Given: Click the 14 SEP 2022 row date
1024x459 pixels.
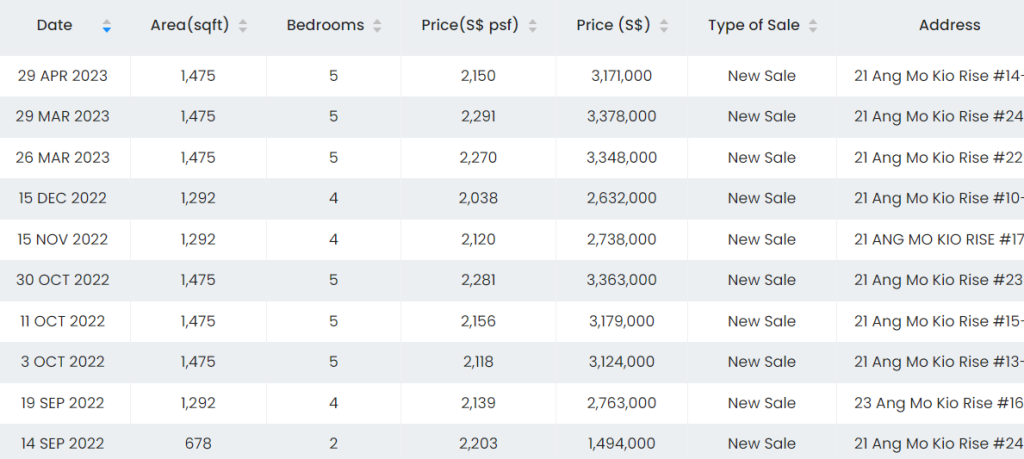Looking at the screenshot, I should (60, 444).
